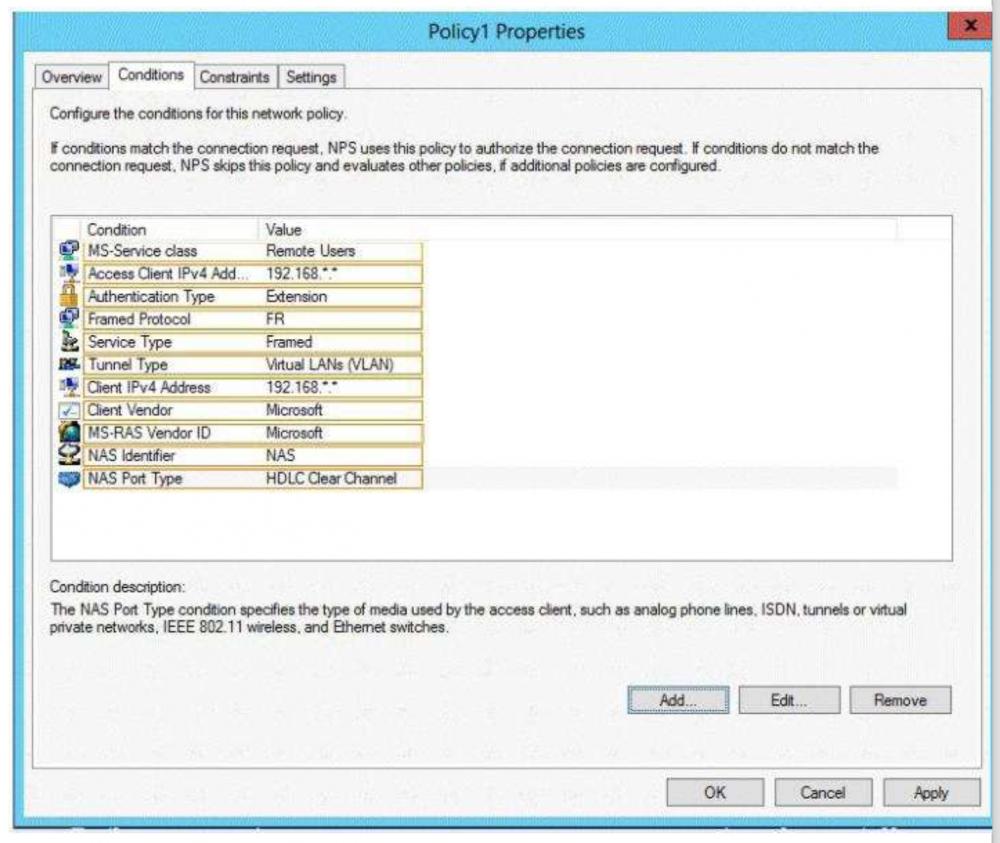This screenshot has height=843, width=1000.
Task: Select the Client IPv4 Address condition
Action: tap(253, 387)
